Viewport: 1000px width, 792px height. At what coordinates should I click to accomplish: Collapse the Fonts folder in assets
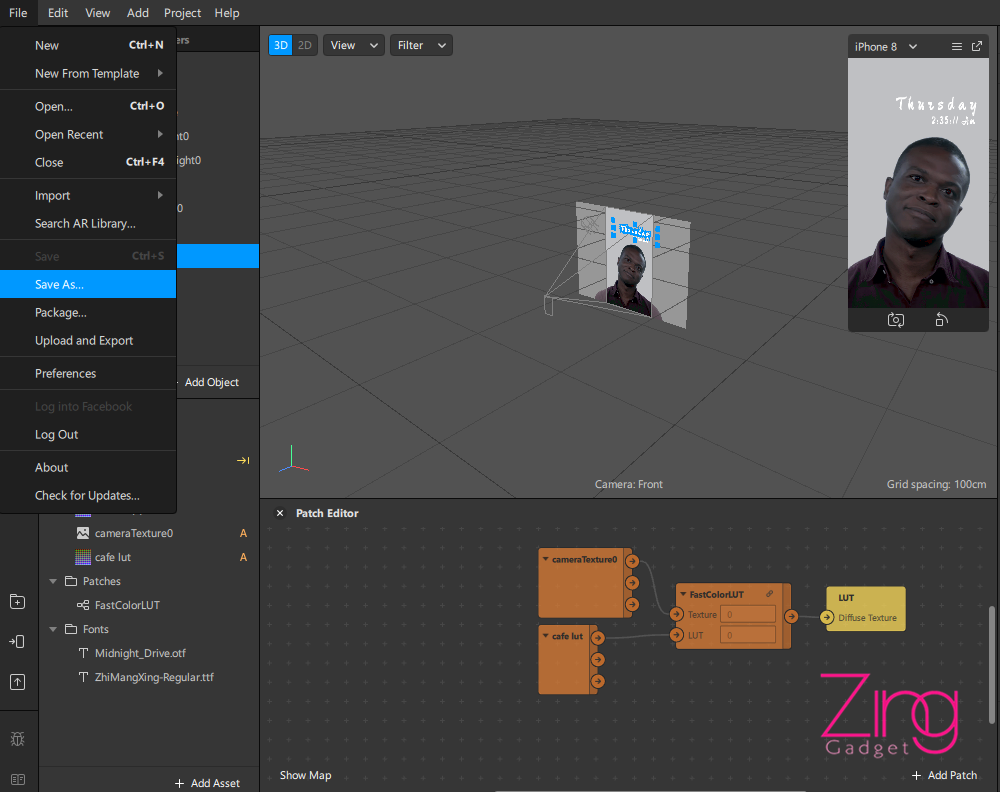pyautogui.click(x=53, y=629)
